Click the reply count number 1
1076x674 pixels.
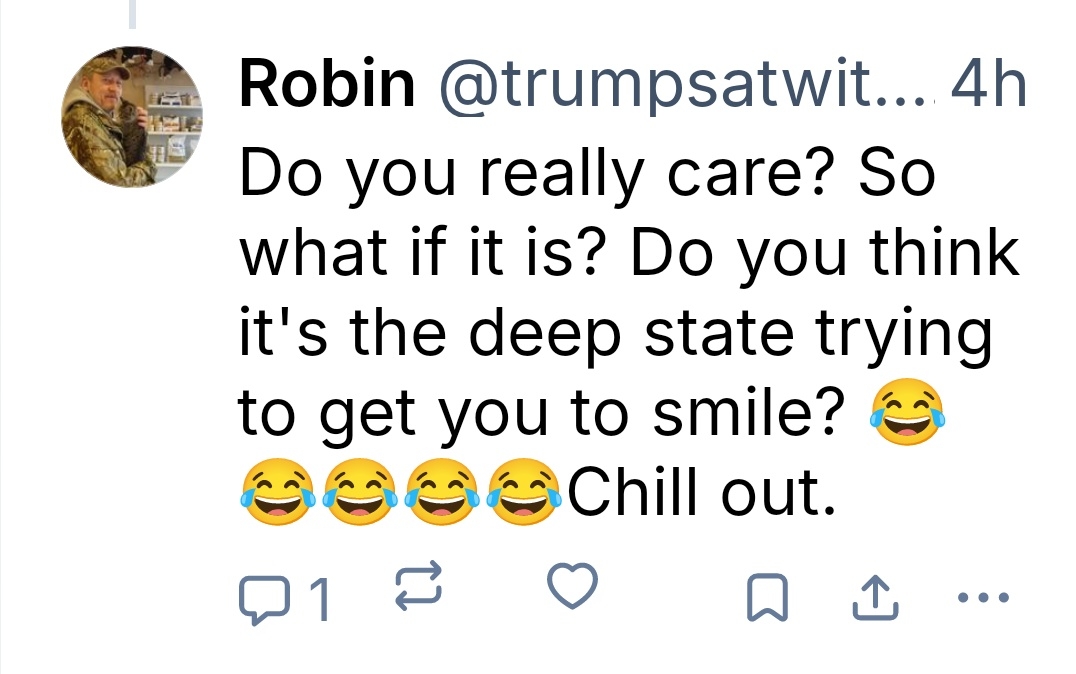coord(318,600)
